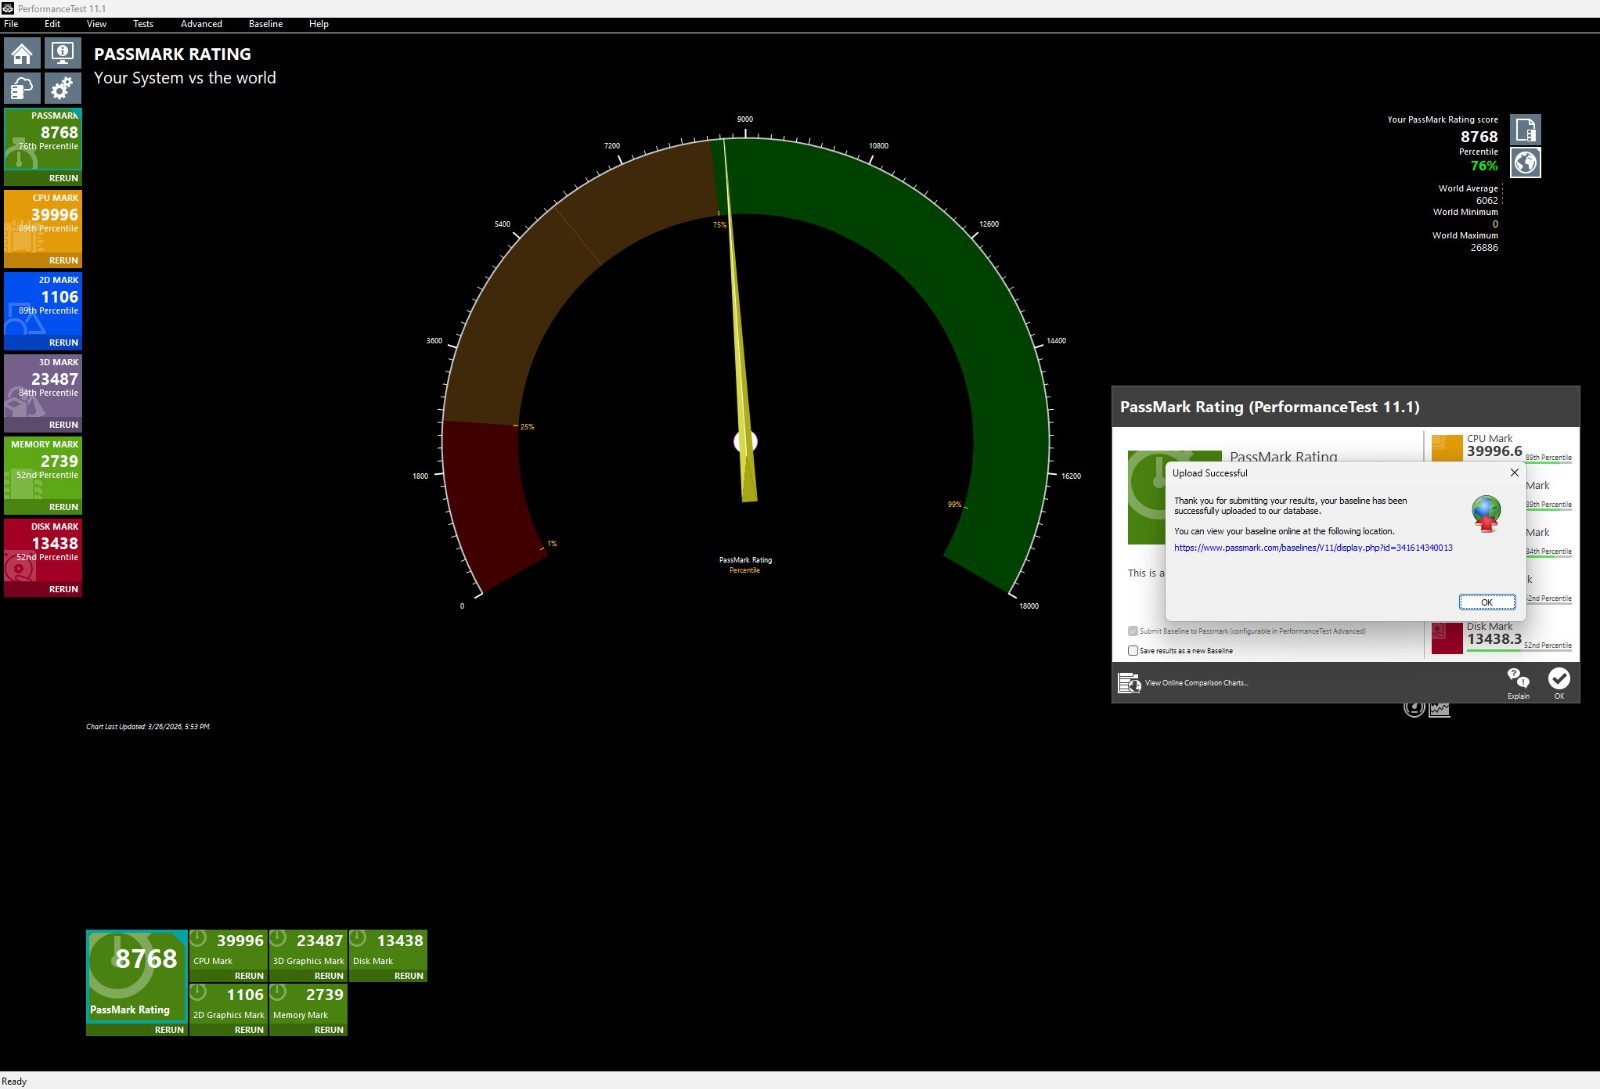
Task: Toggle the Submit Baseline to Passmark checkbox
Action: [x=1133, y=631]
